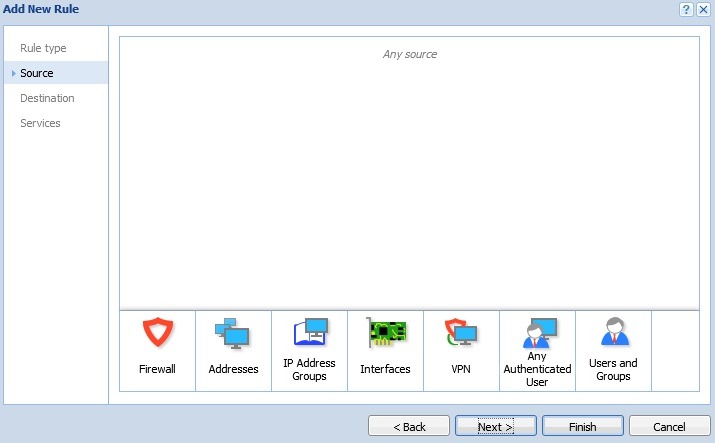Click Finish to complete the rule
The image size is (715, 443).
pyautogui.click(x=583, y=426)
